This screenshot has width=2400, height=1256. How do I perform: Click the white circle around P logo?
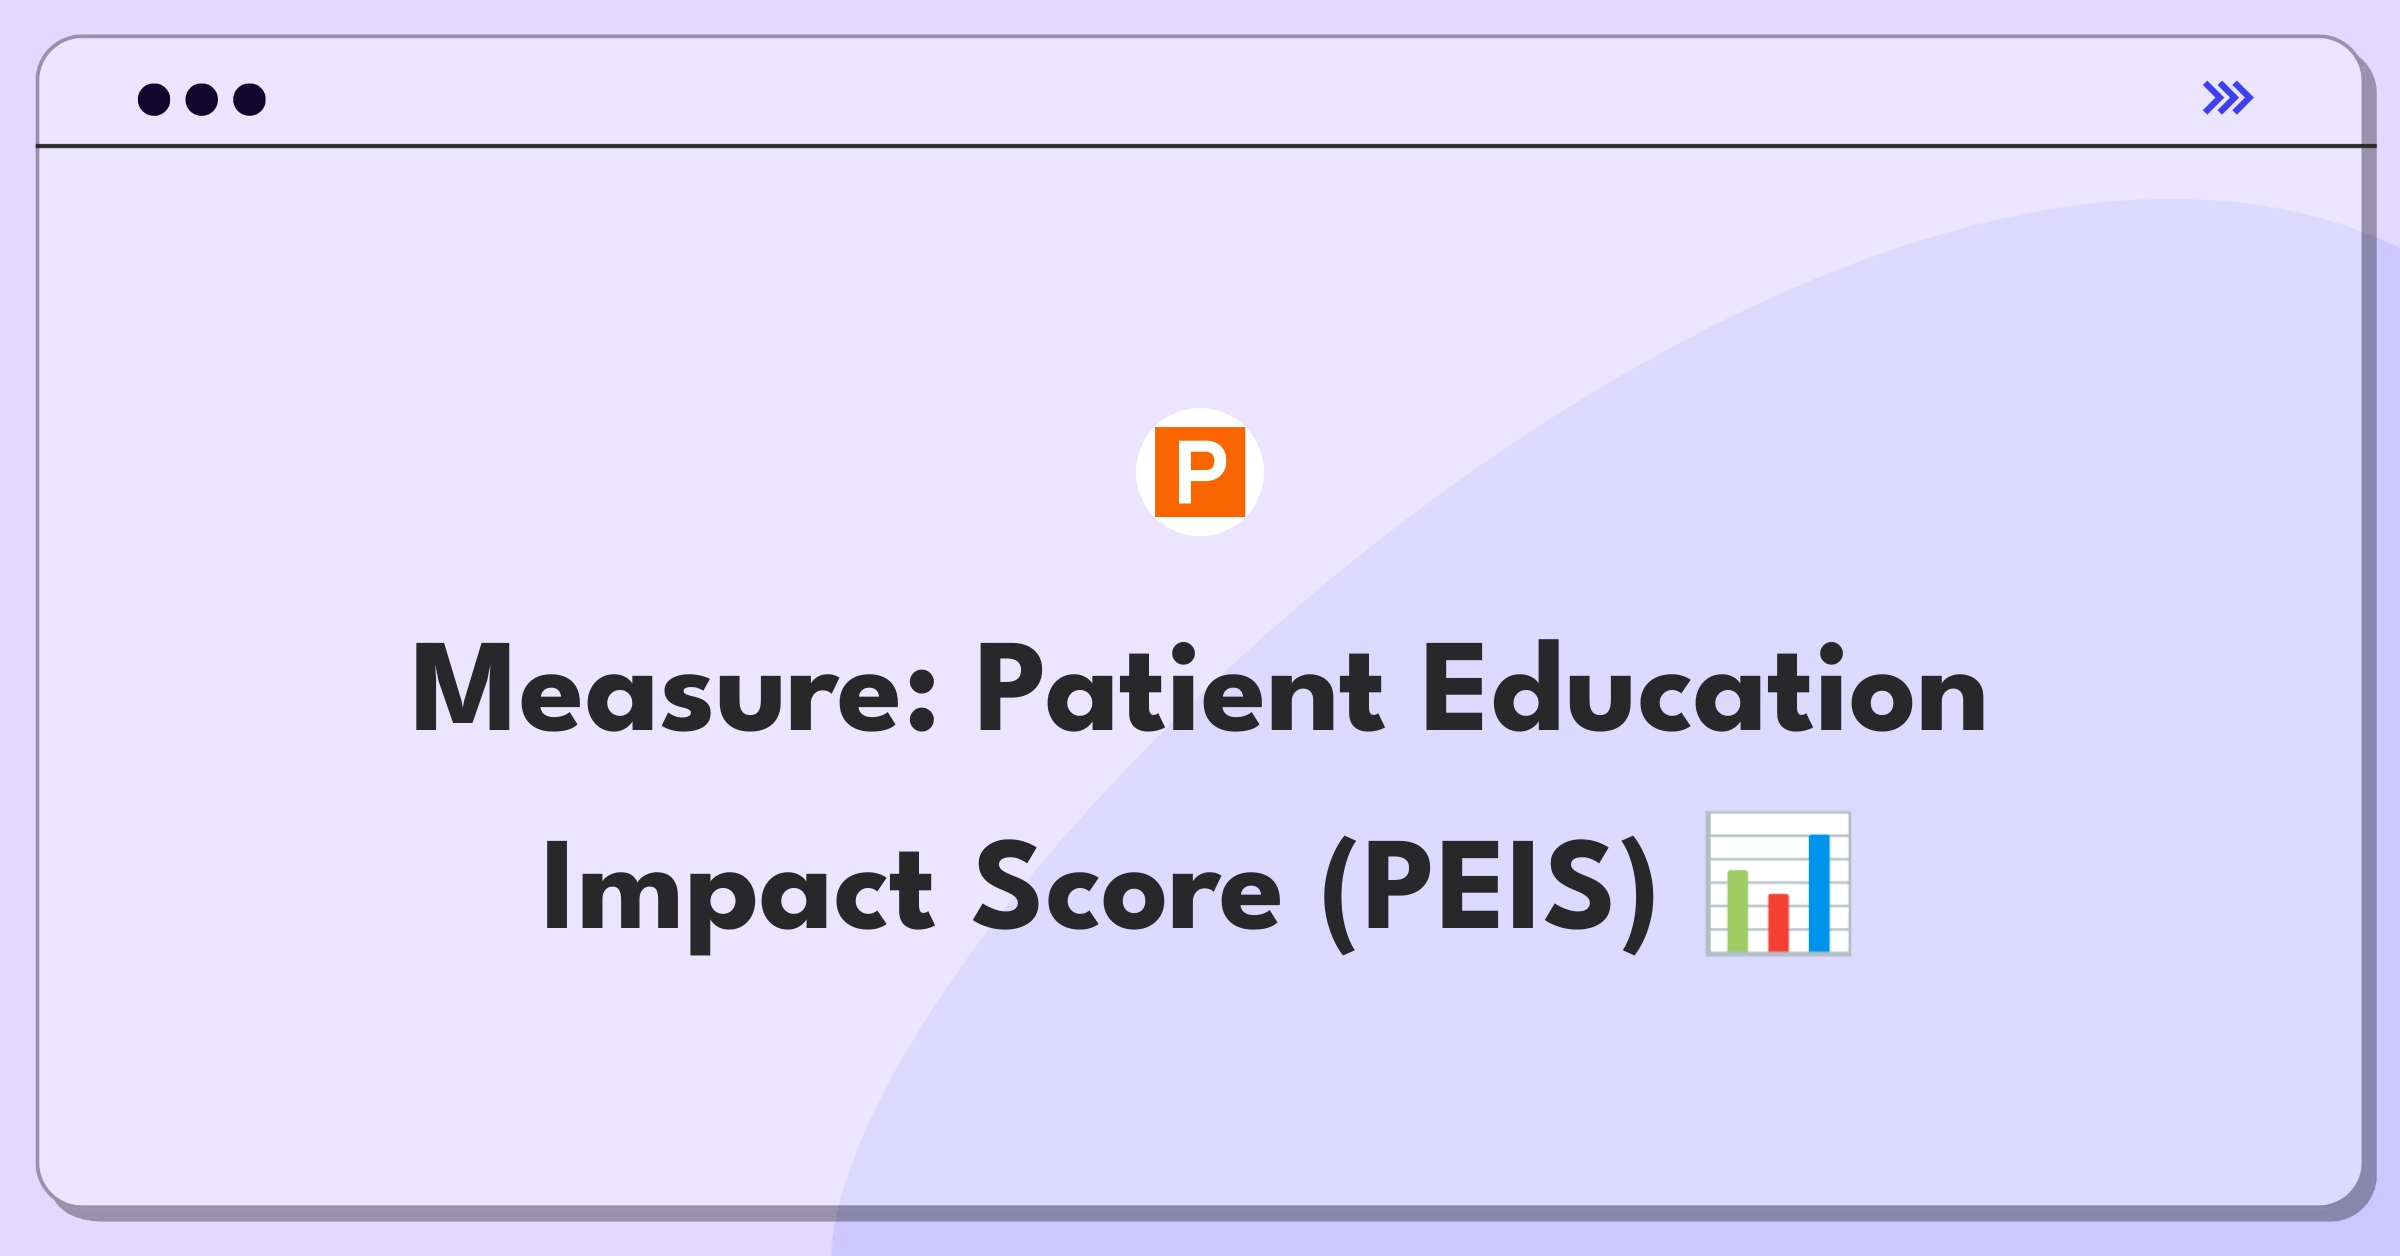tap(1200, 472)
